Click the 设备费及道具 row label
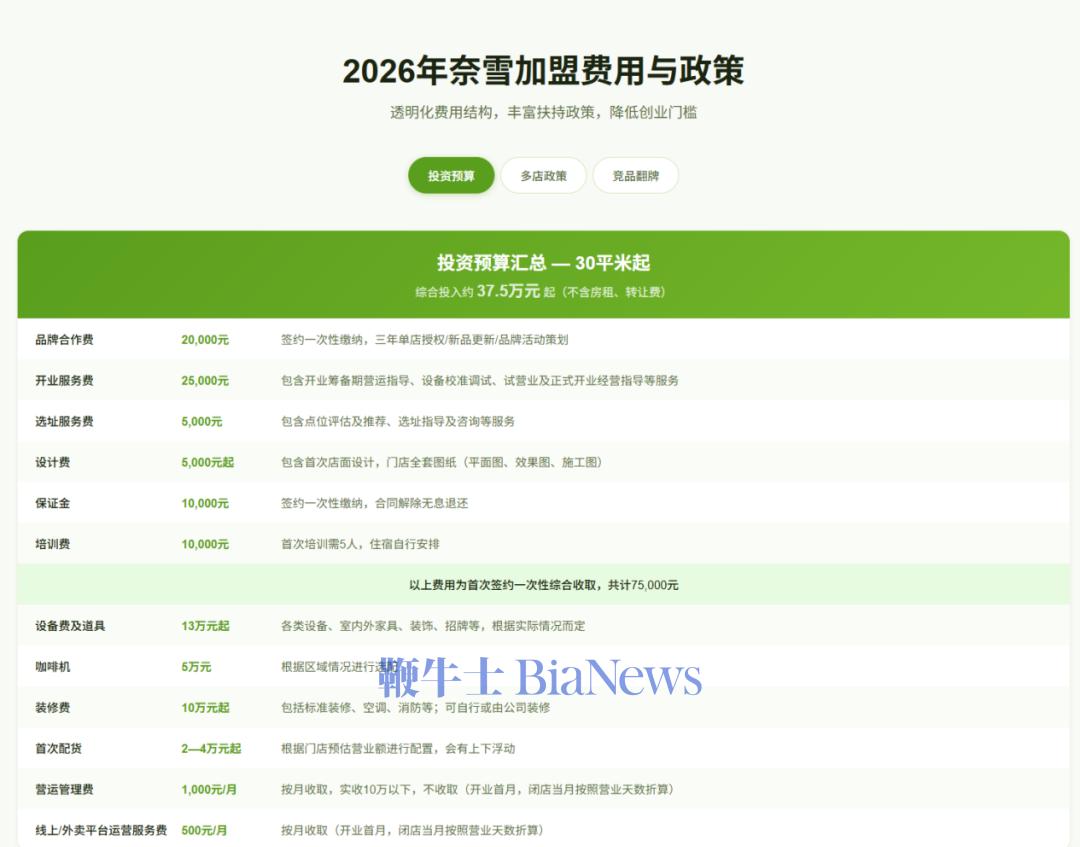Viewport: 1080px width, 847px height. 70,626
